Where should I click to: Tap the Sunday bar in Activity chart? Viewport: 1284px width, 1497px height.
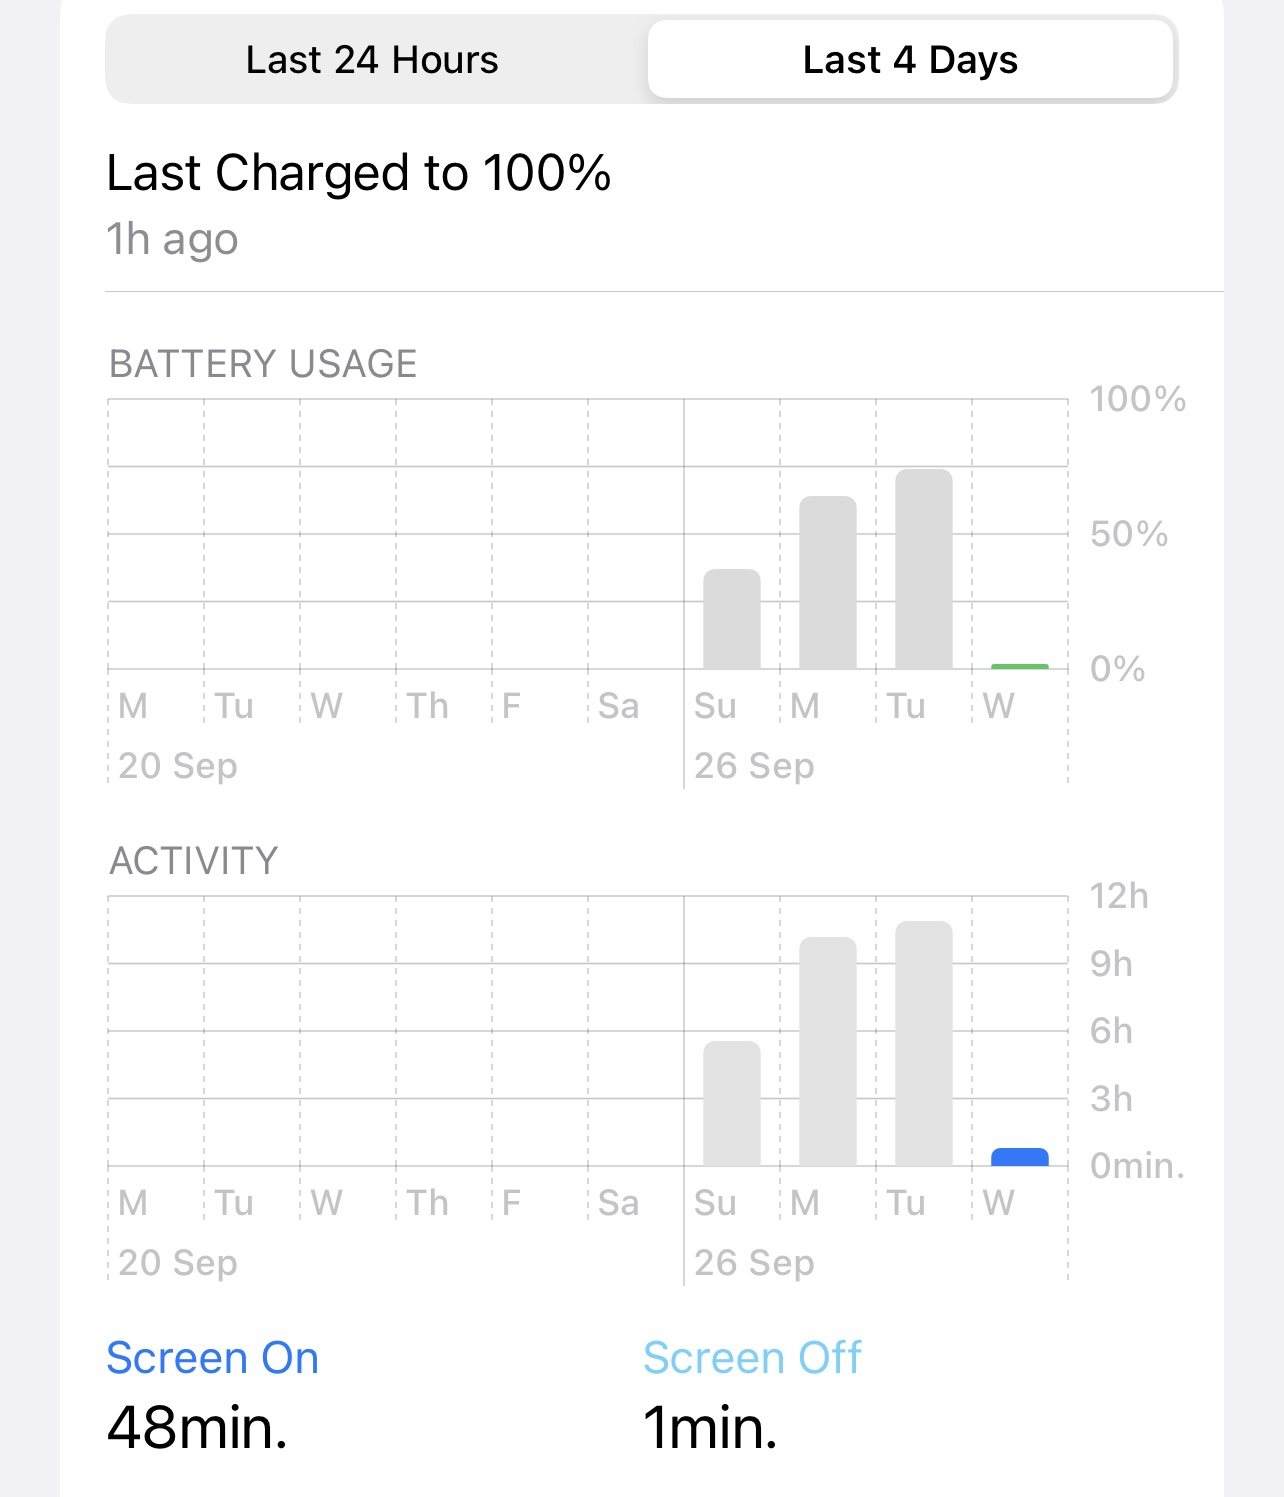[x=732, y=1103]
